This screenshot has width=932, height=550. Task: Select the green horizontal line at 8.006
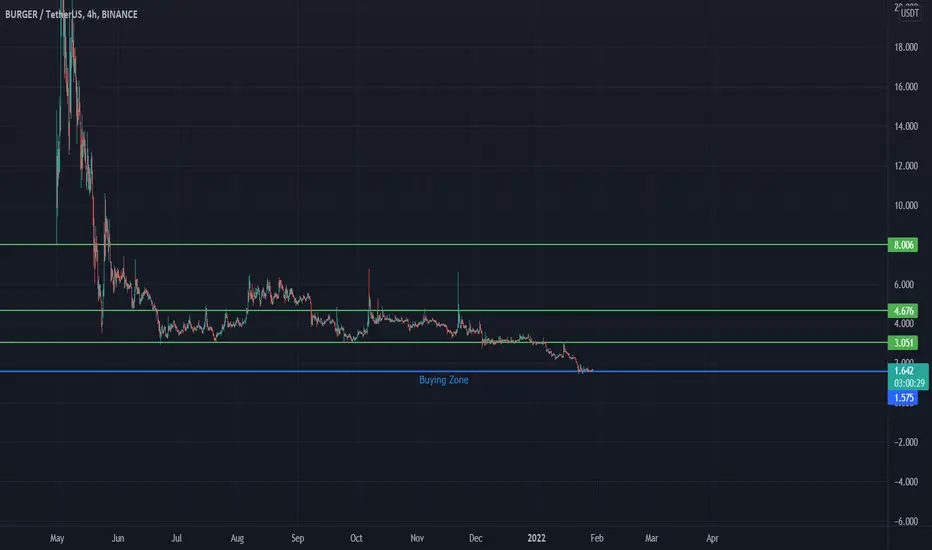[x=443, y=244]
